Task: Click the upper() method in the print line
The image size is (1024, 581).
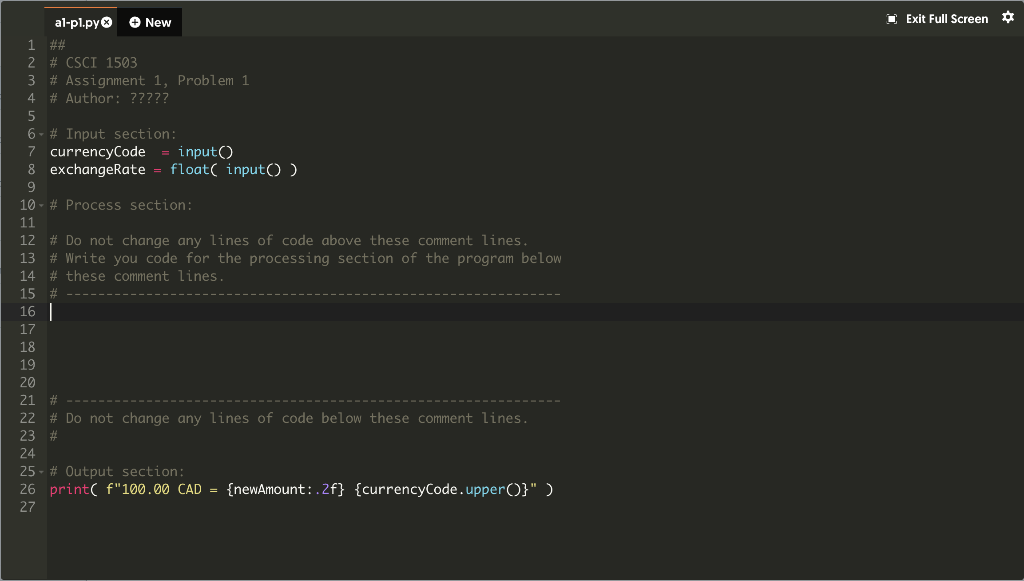Action: click(485, 489)
